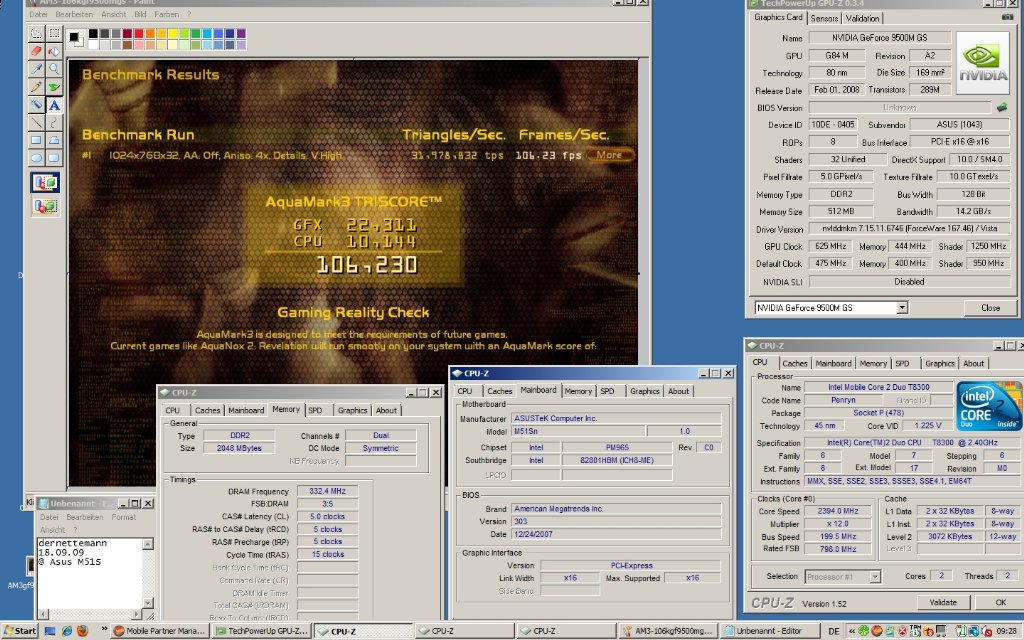Click the Notepad vertical scrollbar up arrow
Screen dimensions: 1024x640
148,544
